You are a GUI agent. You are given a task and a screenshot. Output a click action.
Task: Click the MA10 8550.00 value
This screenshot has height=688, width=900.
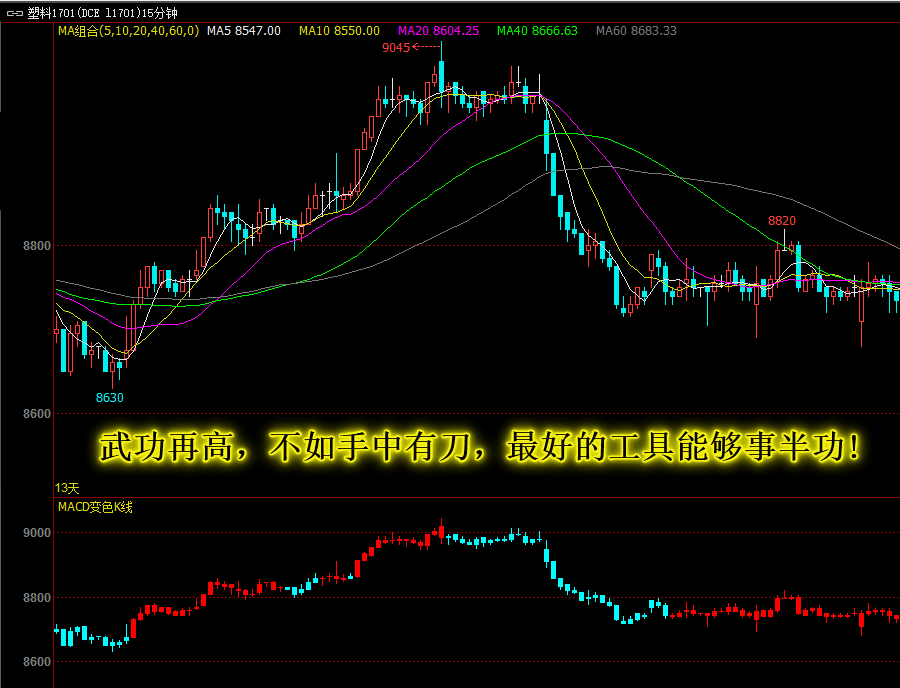pos(339,31)
